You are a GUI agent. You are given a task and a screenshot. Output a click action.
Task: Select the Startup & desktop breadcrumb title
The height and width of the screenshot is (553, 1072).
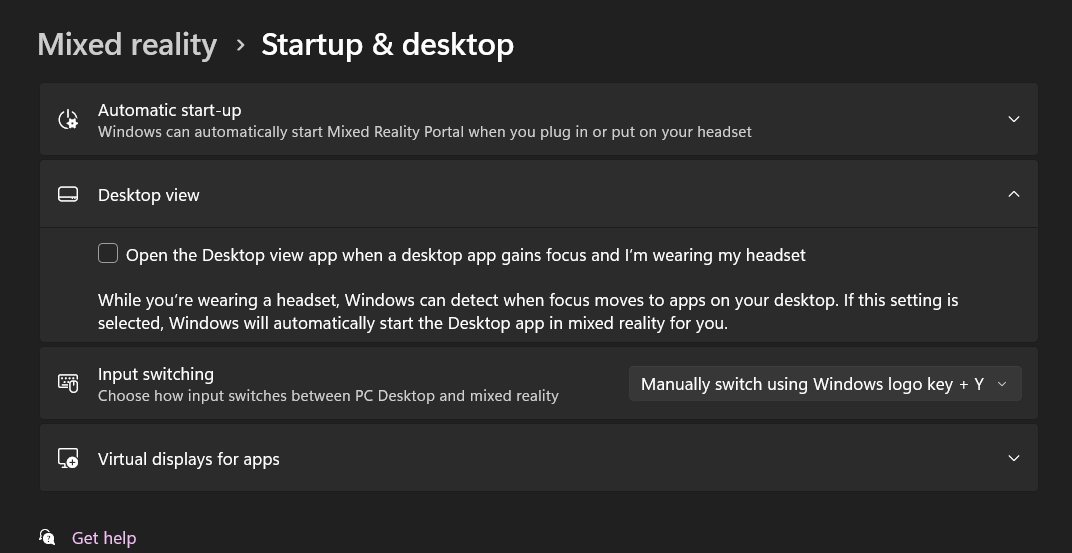point(388,45)
